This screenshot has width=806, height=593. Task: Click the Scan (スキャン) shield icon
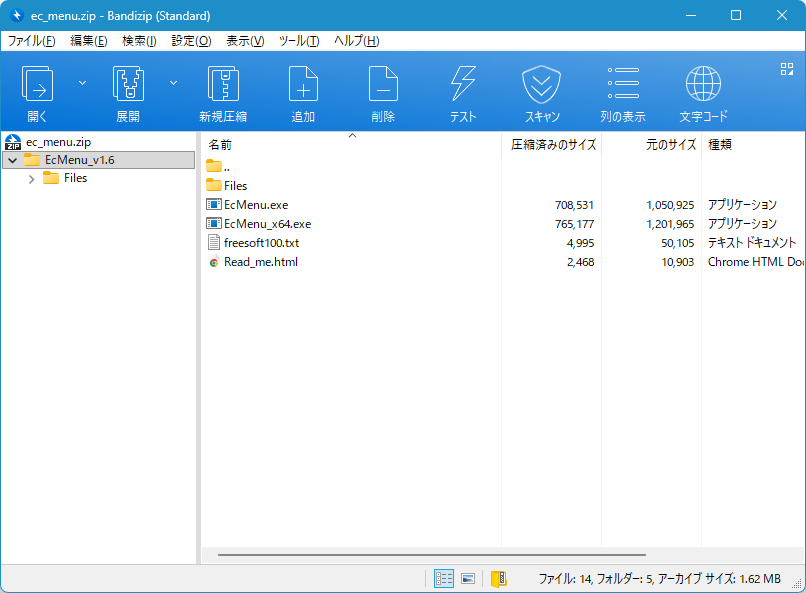pyautogui.click(x=541, y=84)
